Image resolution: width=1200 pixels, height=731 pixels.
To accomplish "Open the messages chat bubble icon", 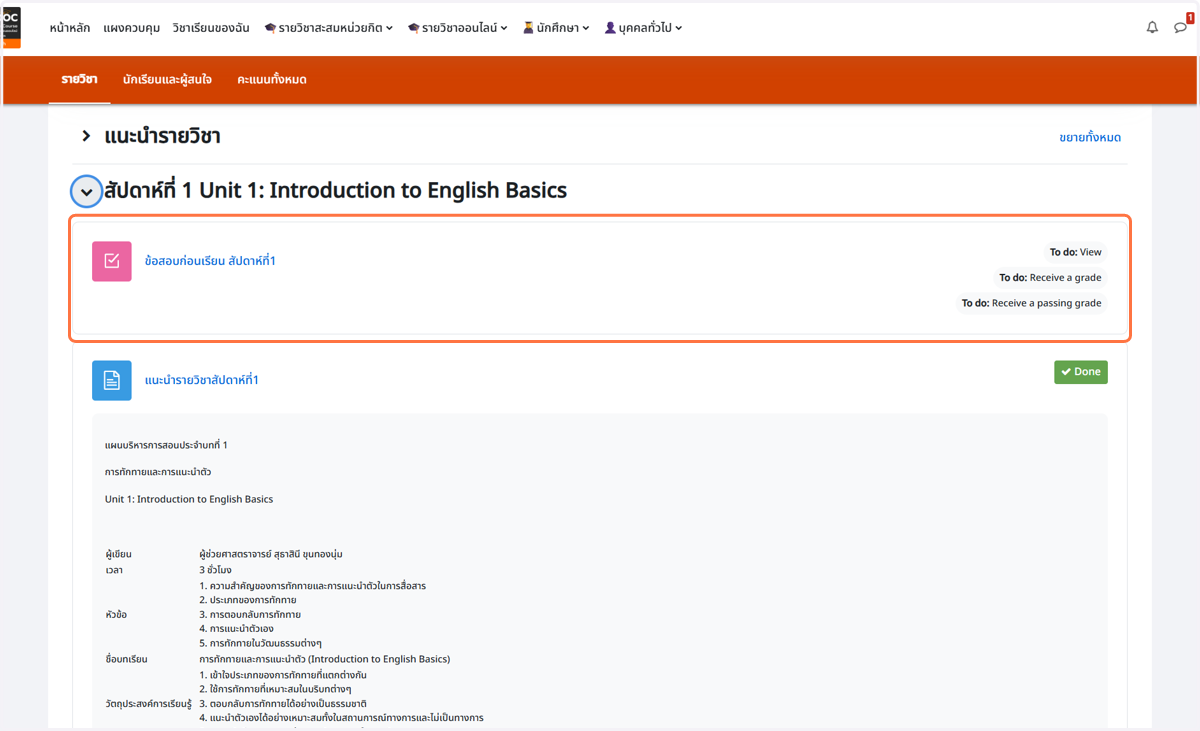I will point(1181,28).
